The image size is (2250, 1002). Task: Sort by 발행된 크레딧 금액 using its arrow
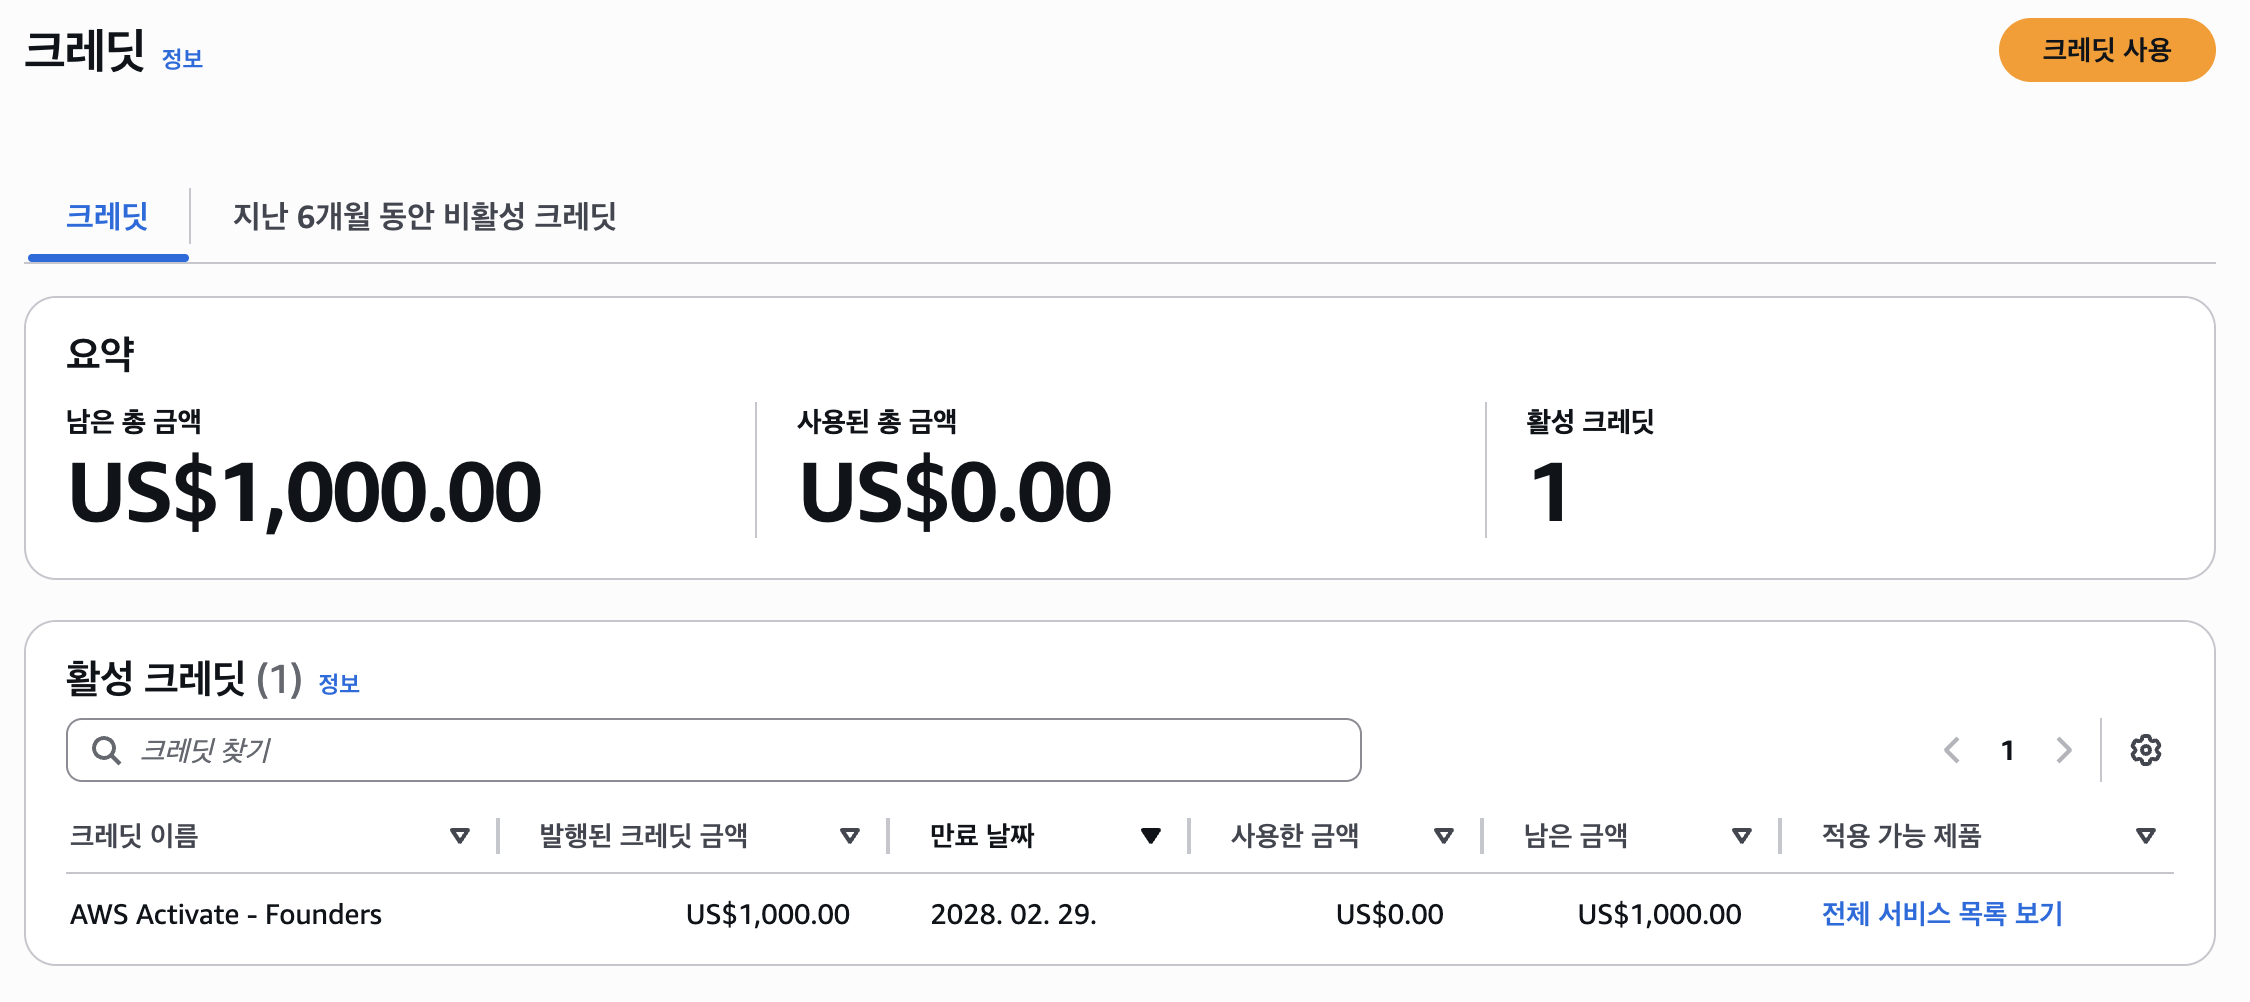coord(850,836)
